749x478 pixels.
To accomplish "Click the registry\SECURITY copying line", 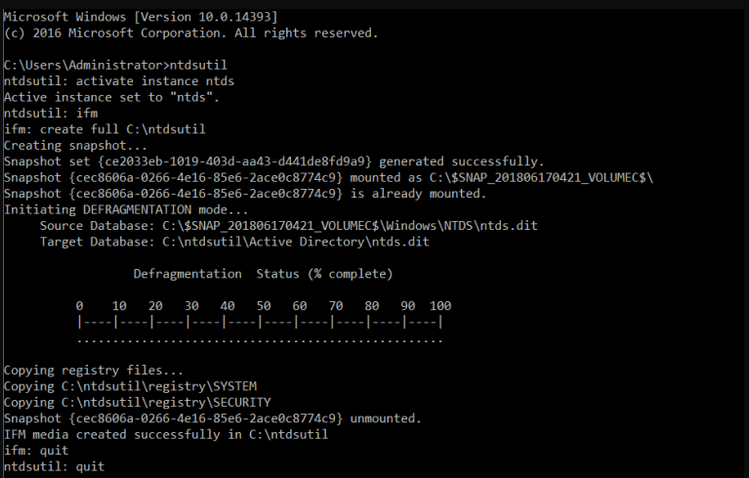I will (137, 403).
